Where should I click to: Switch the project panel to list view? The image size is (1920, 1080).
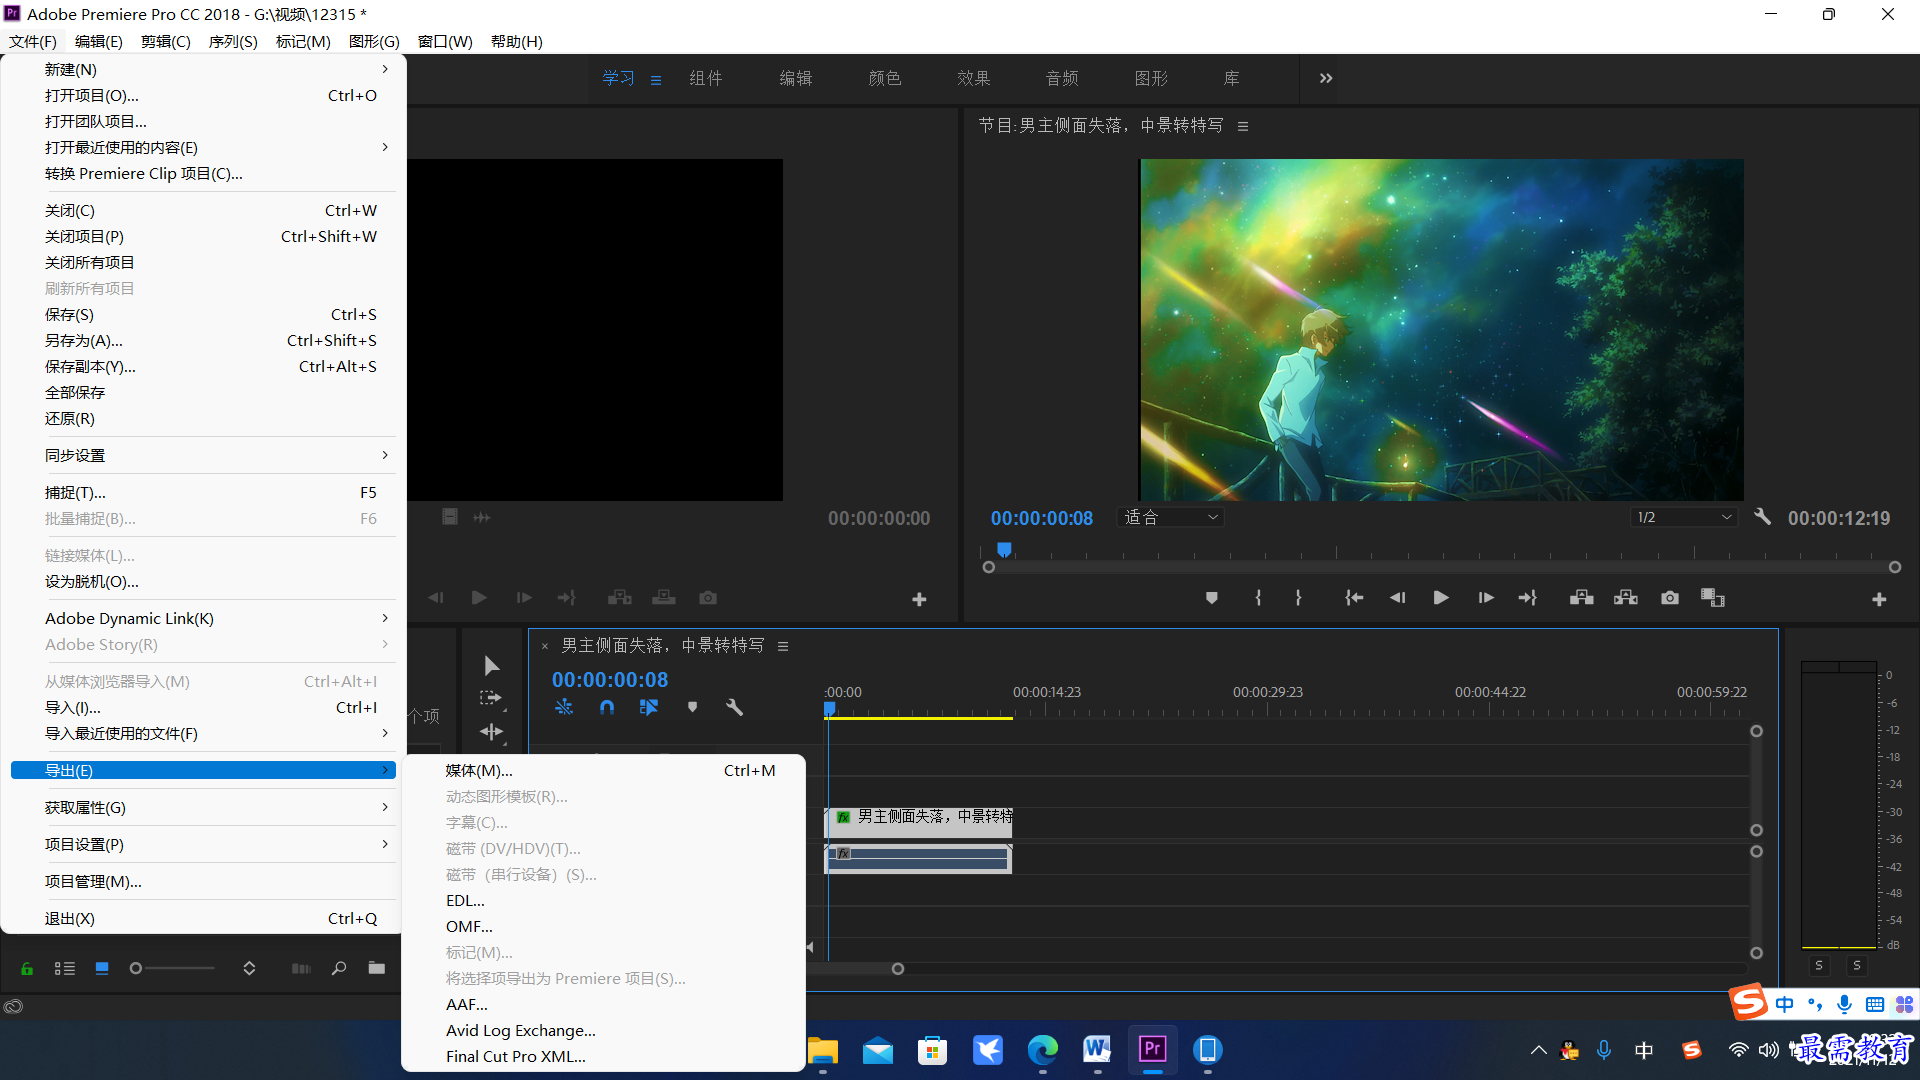(x=65, y=969)
